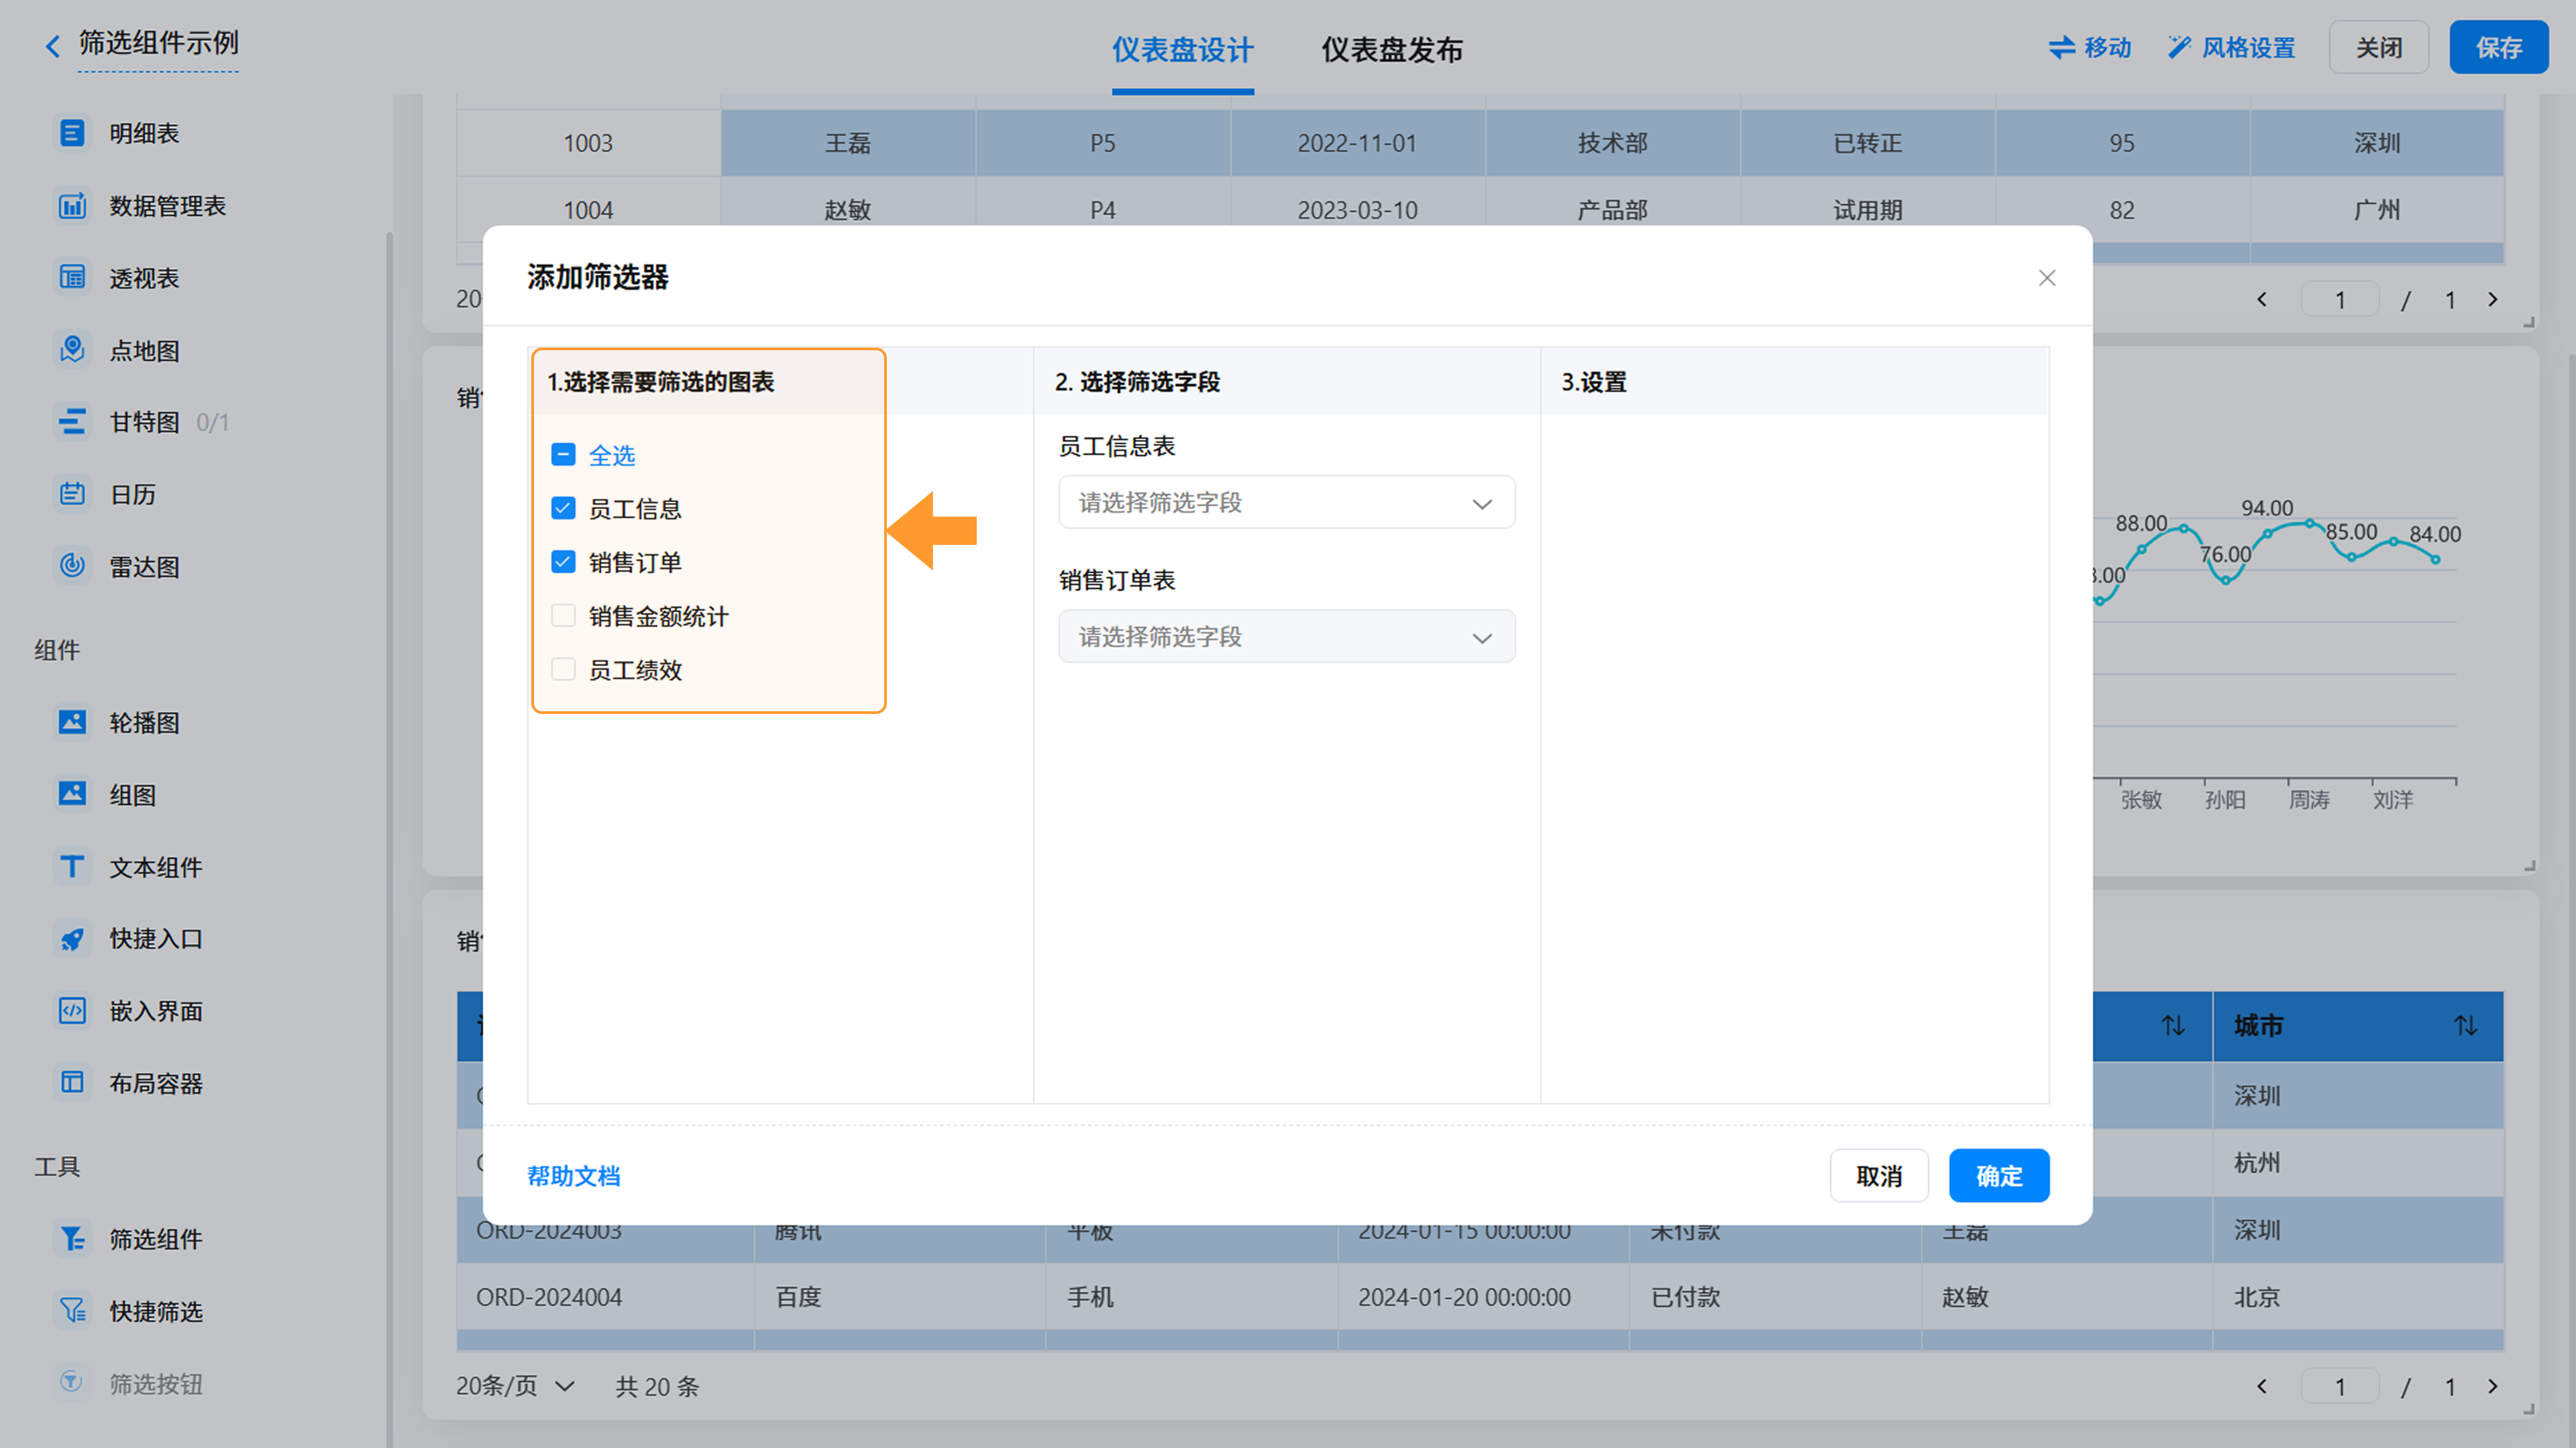This screenshot has width=2576, height=1448.
Task: Select the 轮播图 image icon
Action: (x=72, y=722)
